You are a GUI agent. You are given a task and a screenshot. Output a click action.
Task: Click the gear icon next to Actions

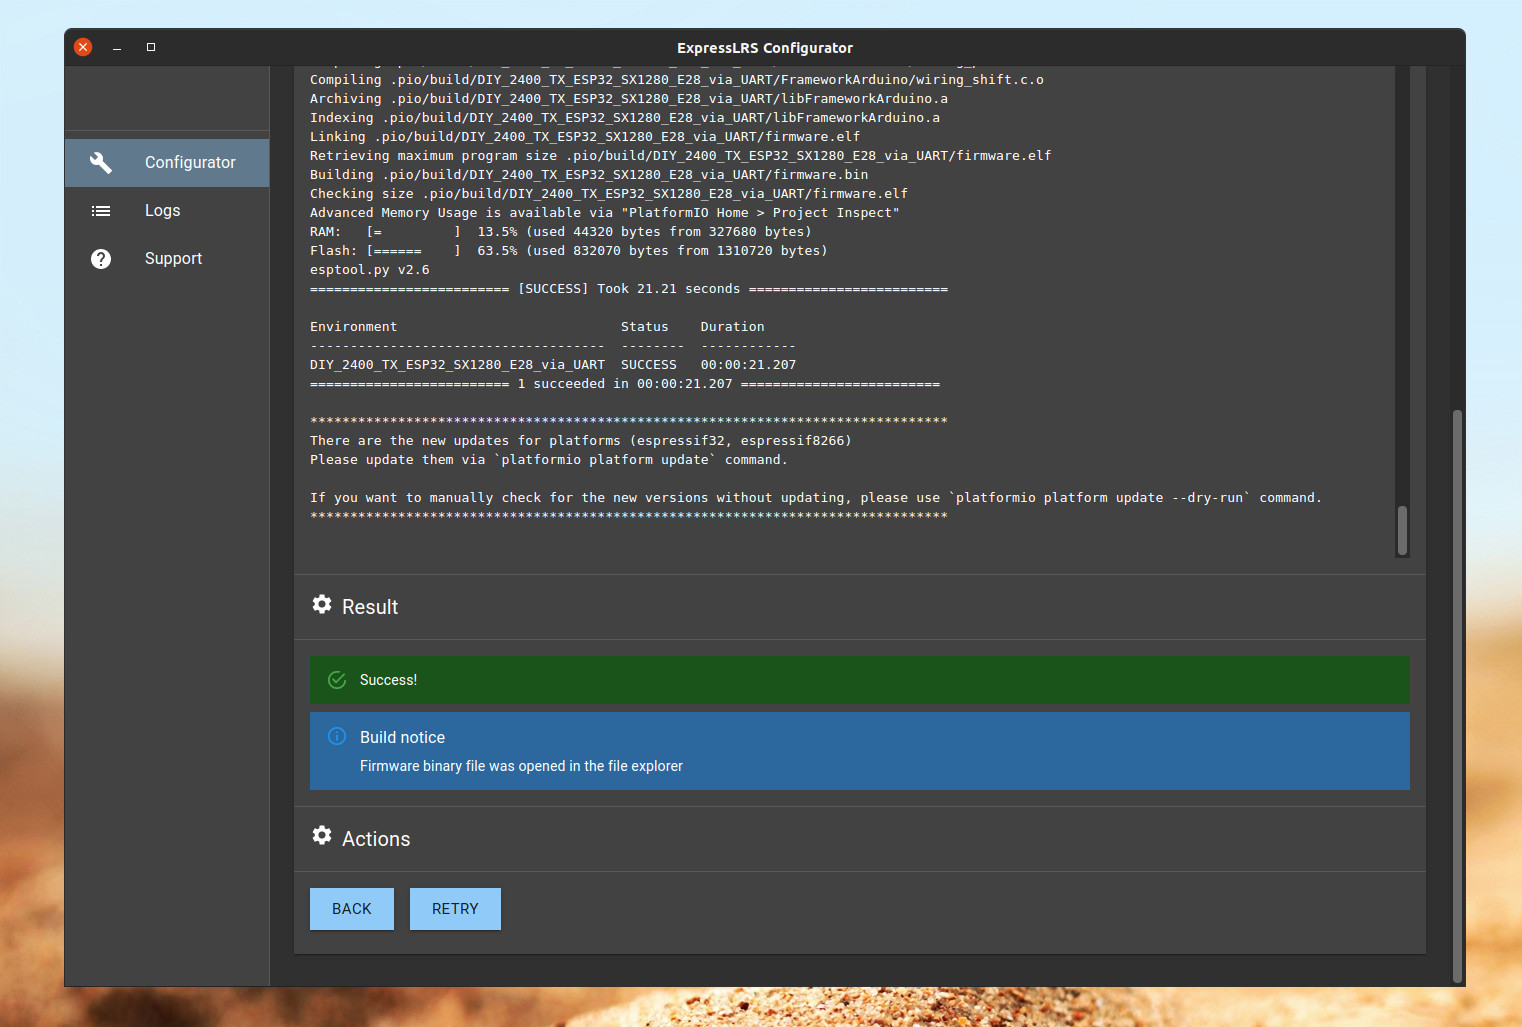(322, 835)
